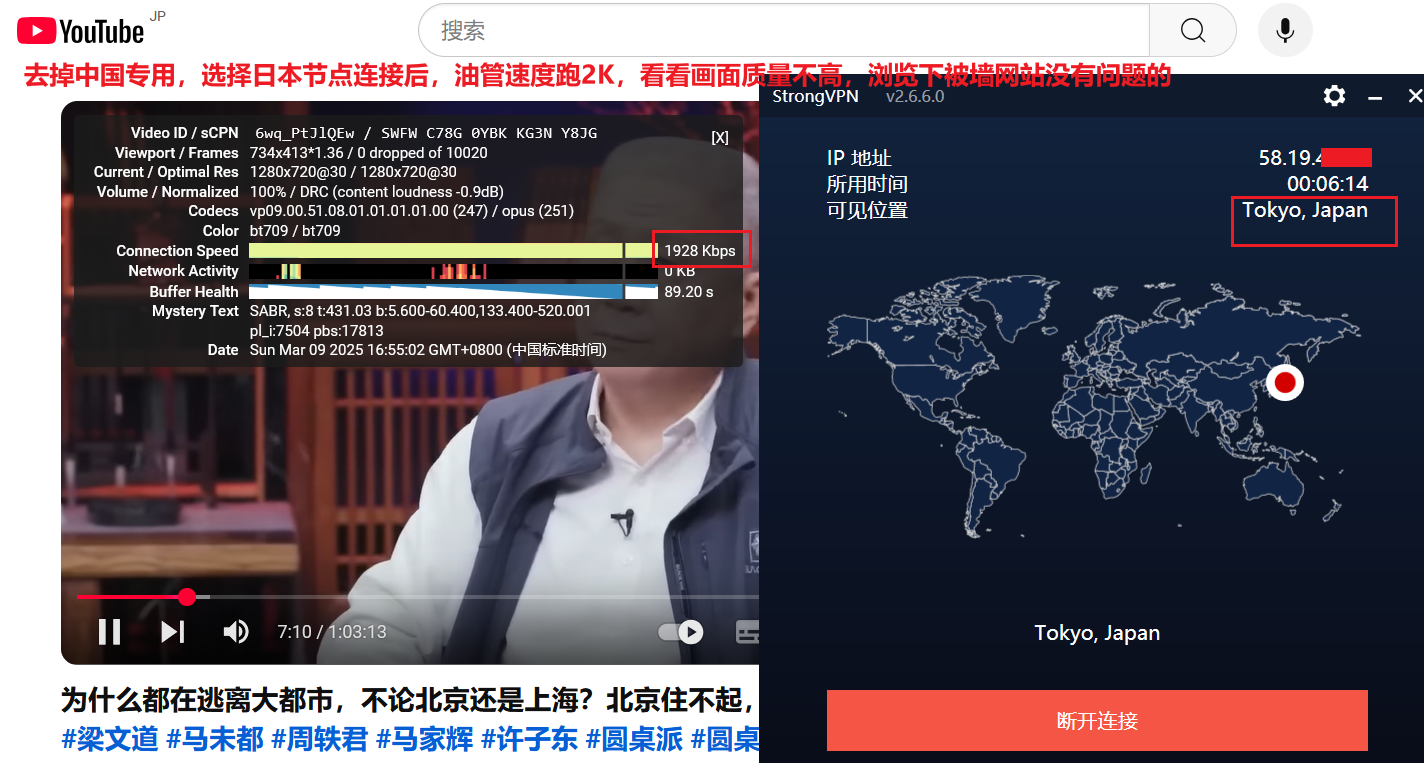Screen dimensions: 1424x763
Task: Click the Date value in stats panel
Action: point(428,350)
